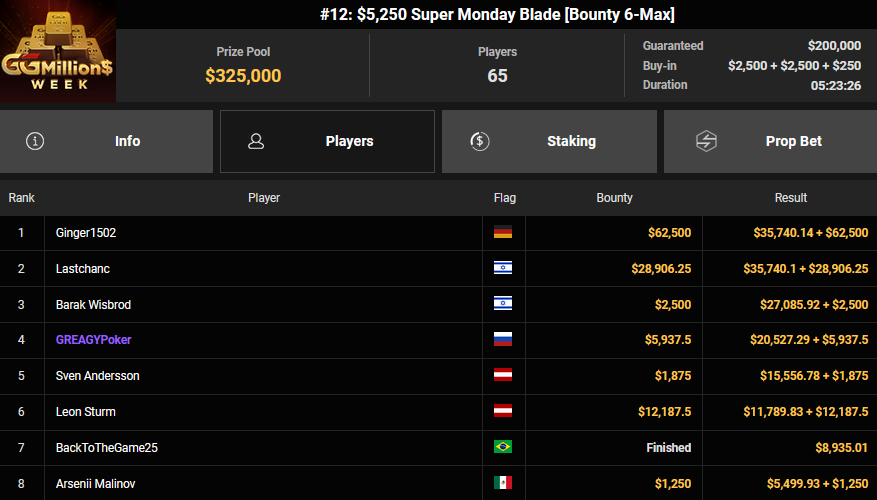Image resolution: width=877 pixels, height=500 pixels.
Task: Click the GGMillion$ Week logo
Action: point(58,52)
